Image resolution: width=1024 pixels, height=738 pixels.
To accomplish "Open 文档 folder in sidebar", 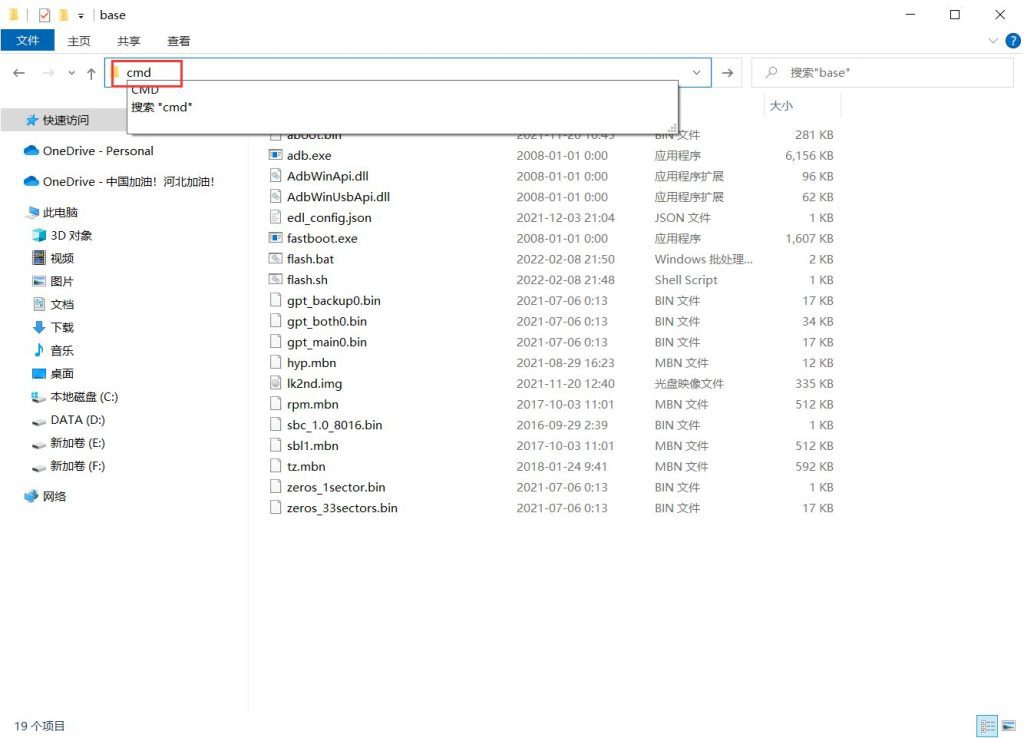I will coord(61,304).
